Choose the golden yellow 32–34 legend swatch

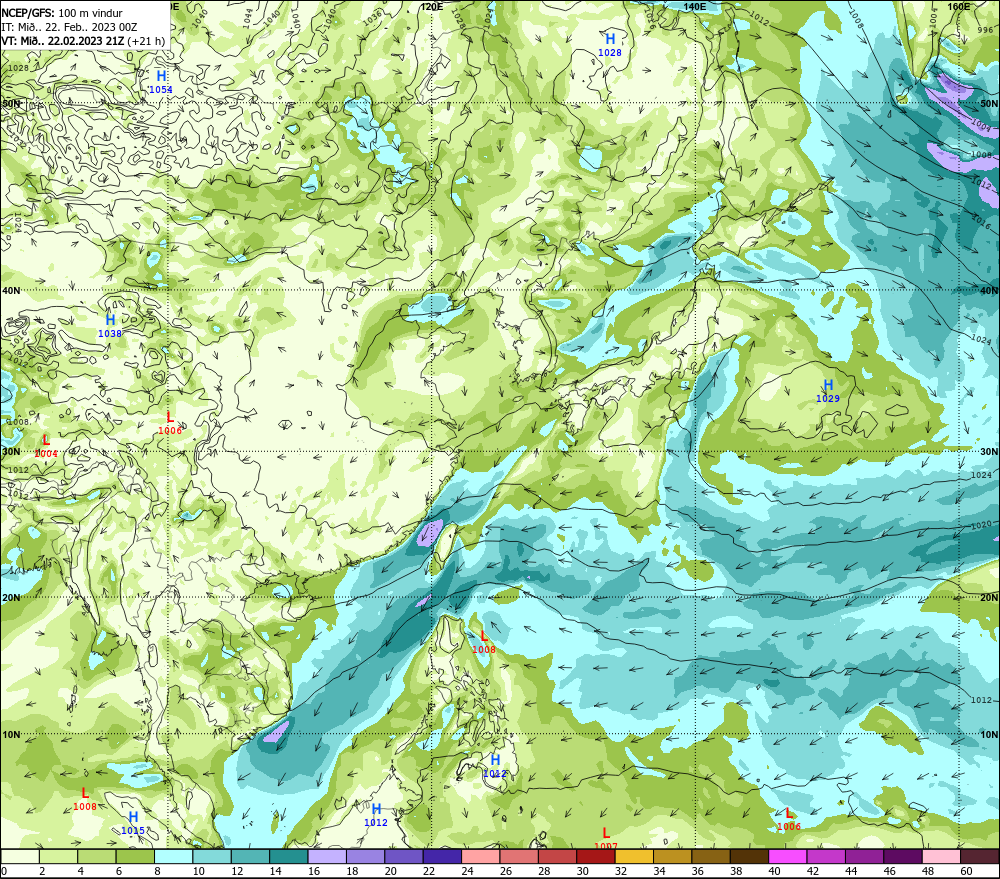634,856
